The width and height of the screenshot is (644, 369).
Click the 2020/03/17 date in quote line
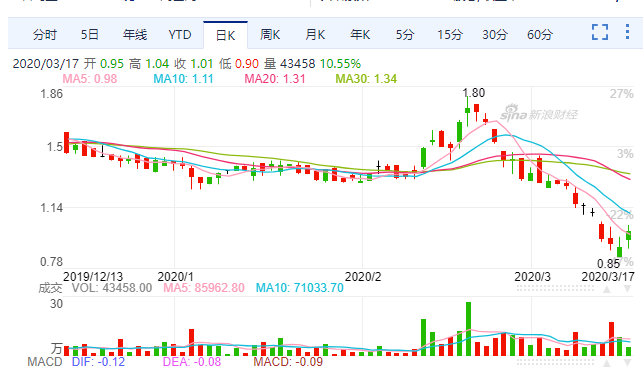click(x=46, y=64)
